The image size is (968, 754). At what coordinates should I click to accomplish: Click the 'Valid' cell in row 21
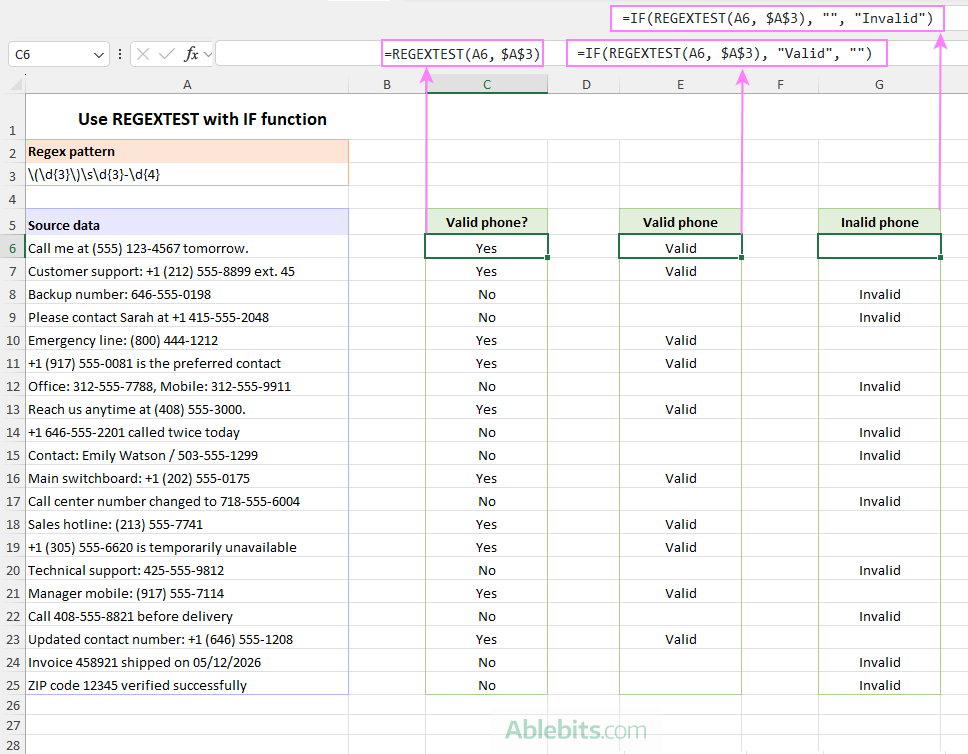pos(680,593)
